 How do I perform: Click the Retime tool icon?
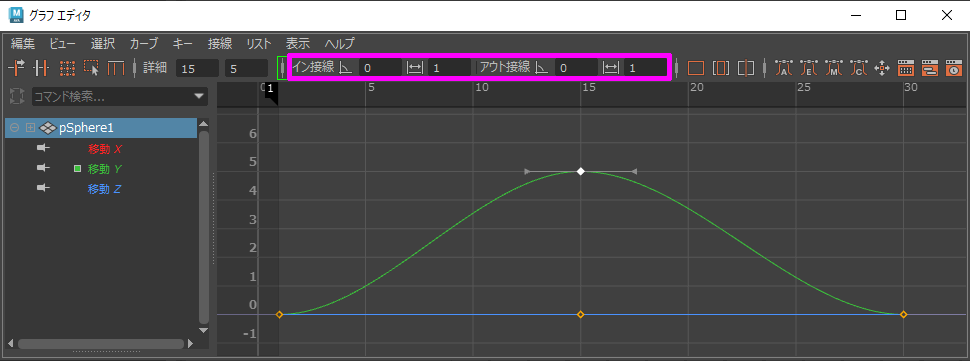(116, 67)
